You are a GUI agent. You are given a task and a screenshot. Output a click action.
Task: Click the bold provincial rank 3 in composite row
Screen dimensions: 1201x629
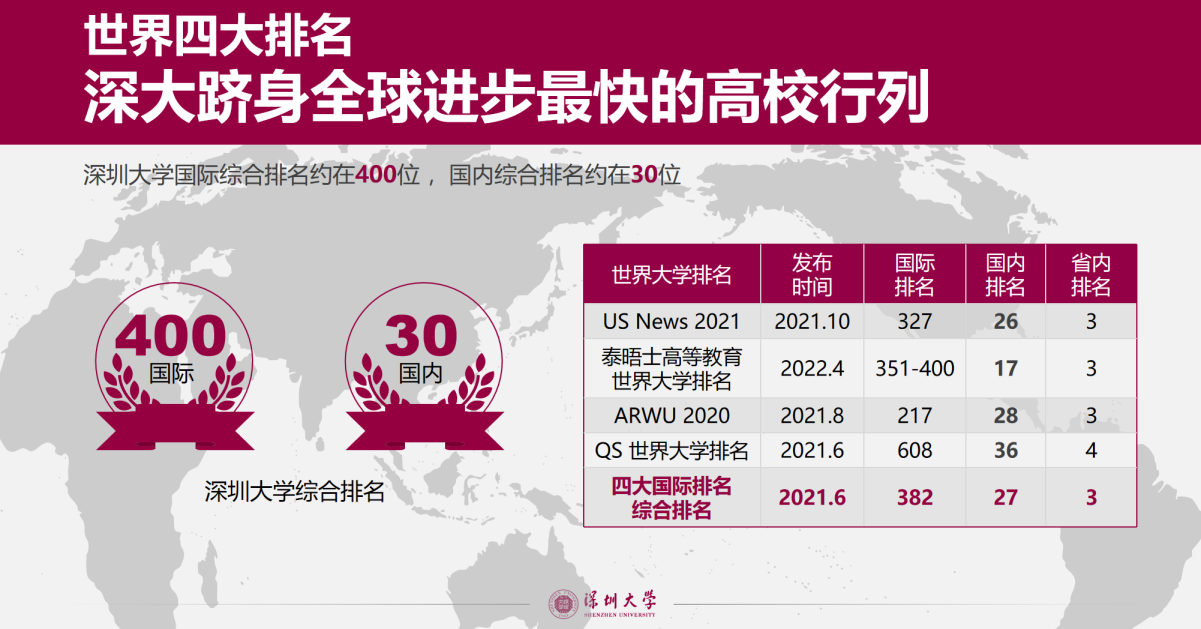1092,497
